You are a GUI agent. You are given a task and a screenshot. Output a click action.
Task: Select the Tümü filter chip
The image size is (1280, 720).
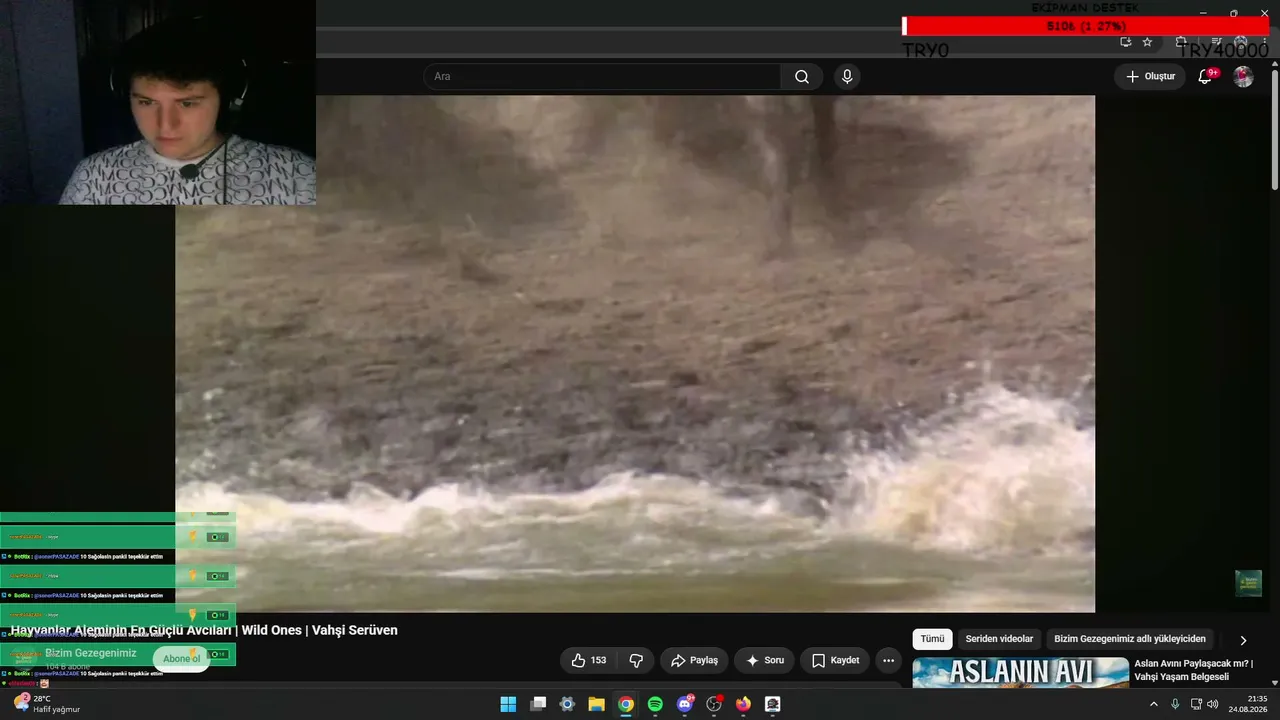tap(932, 639)
